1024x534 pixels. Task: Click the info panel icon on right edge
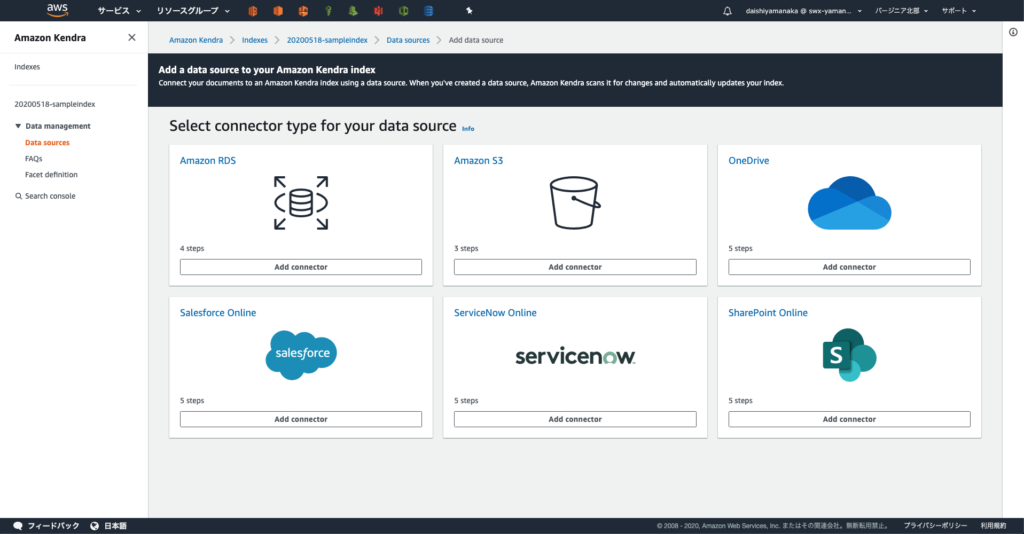pos(1013,32)
